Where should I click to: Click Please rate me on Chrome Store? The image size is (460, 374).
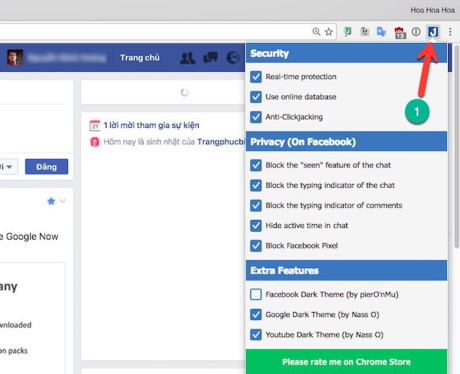(x=346, y=362)
